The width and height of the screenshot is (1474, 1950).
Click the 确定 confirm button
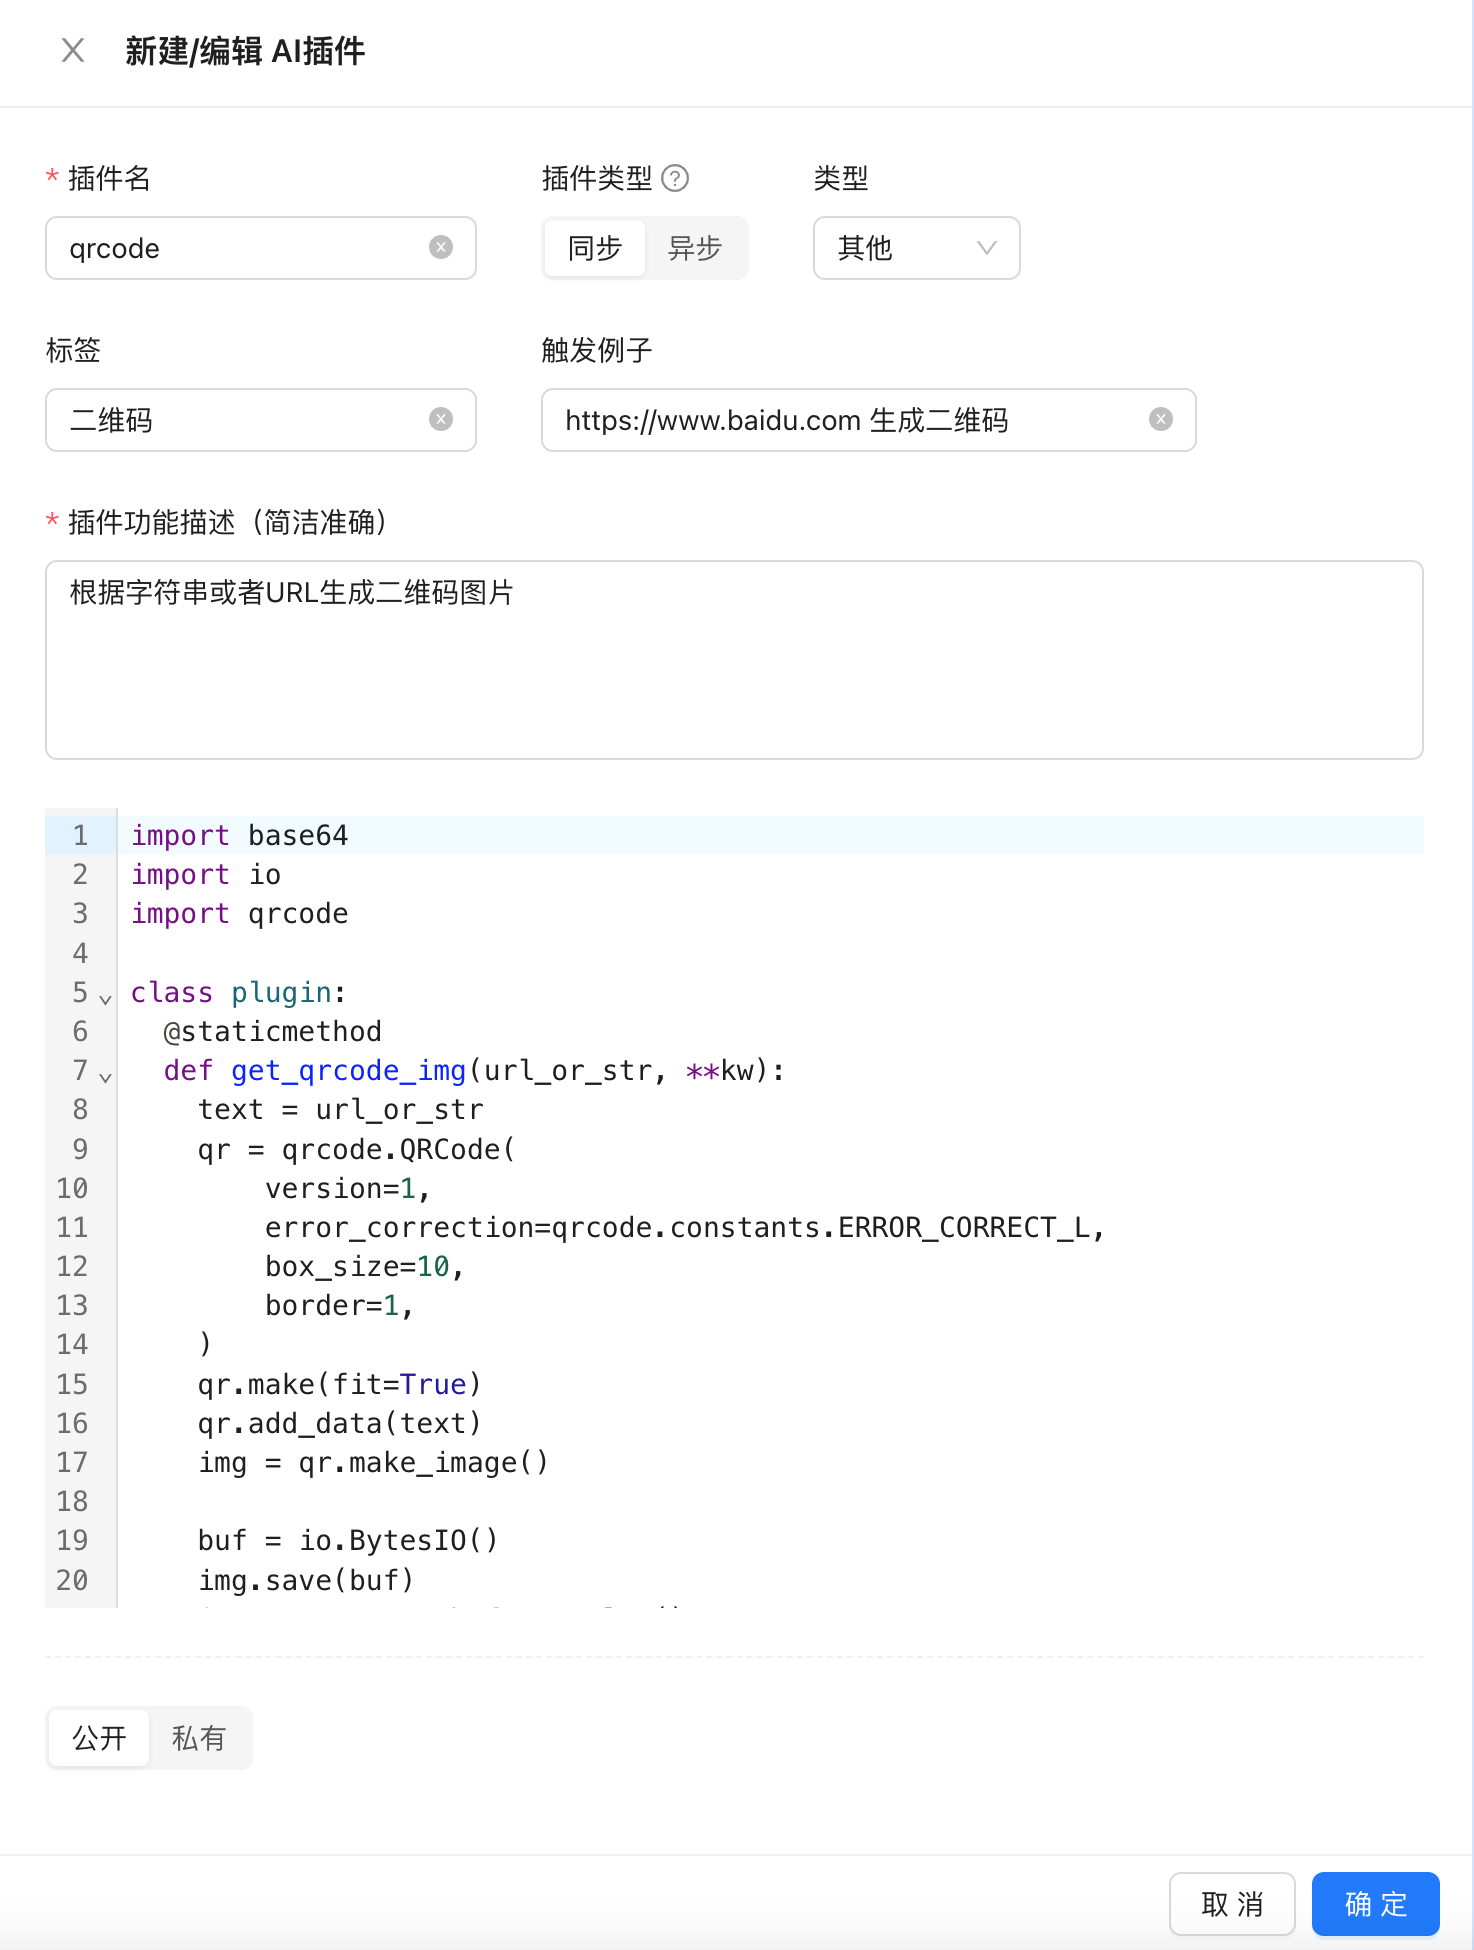1375,1904
